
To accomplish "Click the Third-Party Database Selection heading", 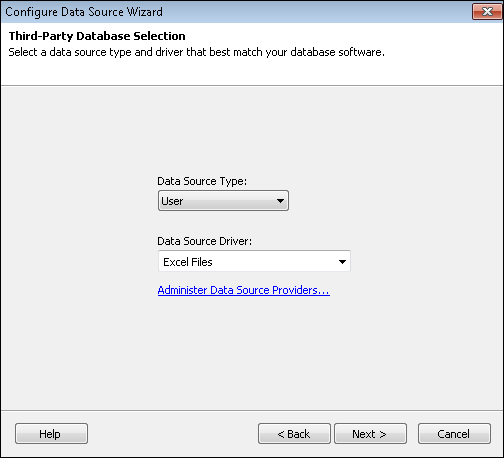I will click(97, 36).
